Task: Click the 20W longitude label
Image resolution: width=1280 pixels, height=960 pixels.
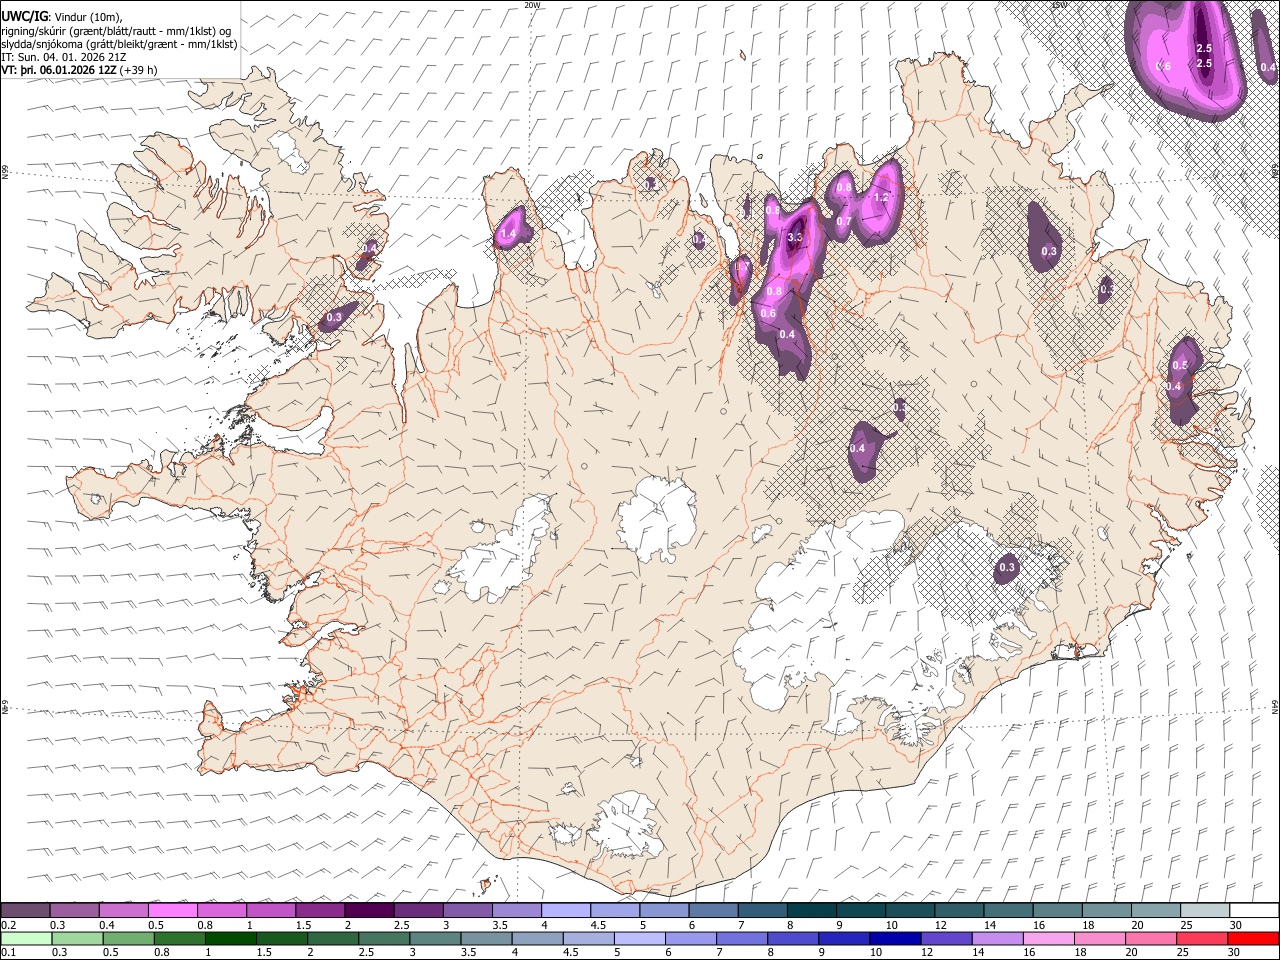Action: click(532, 5)
